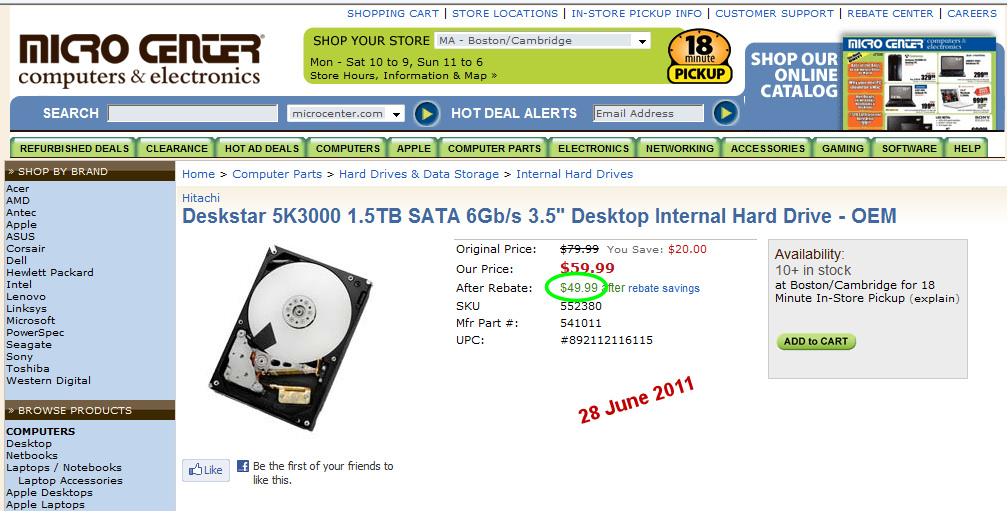Viewport: 1007px width, 511px height.
Task: Select Western Digital in brand list
Action: 48,381
